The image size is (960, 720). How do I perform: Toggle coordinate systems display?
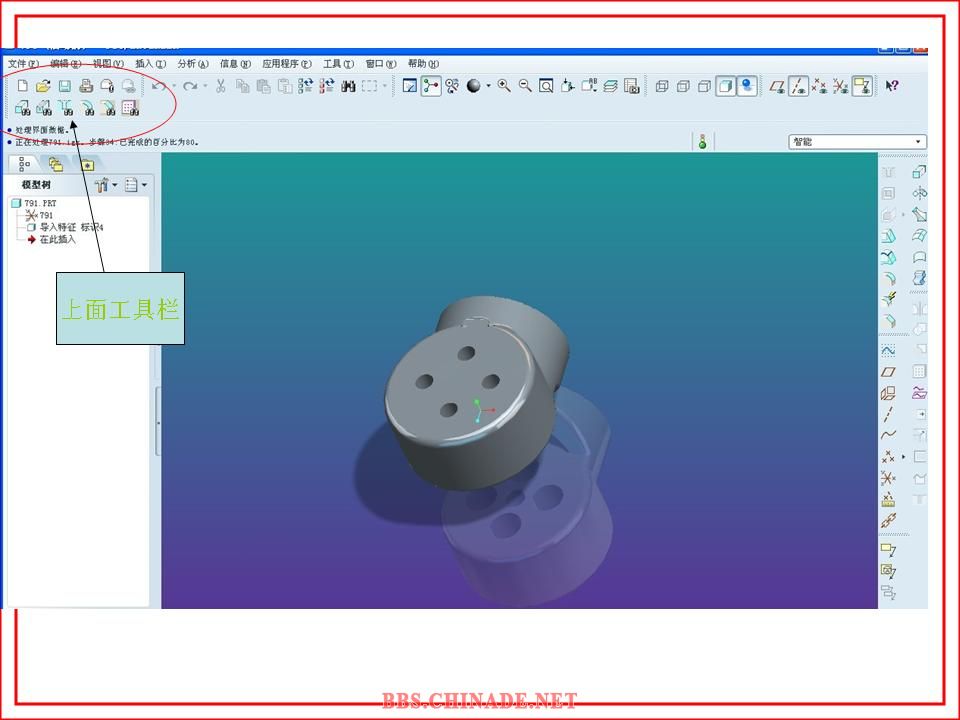[841, 86]
